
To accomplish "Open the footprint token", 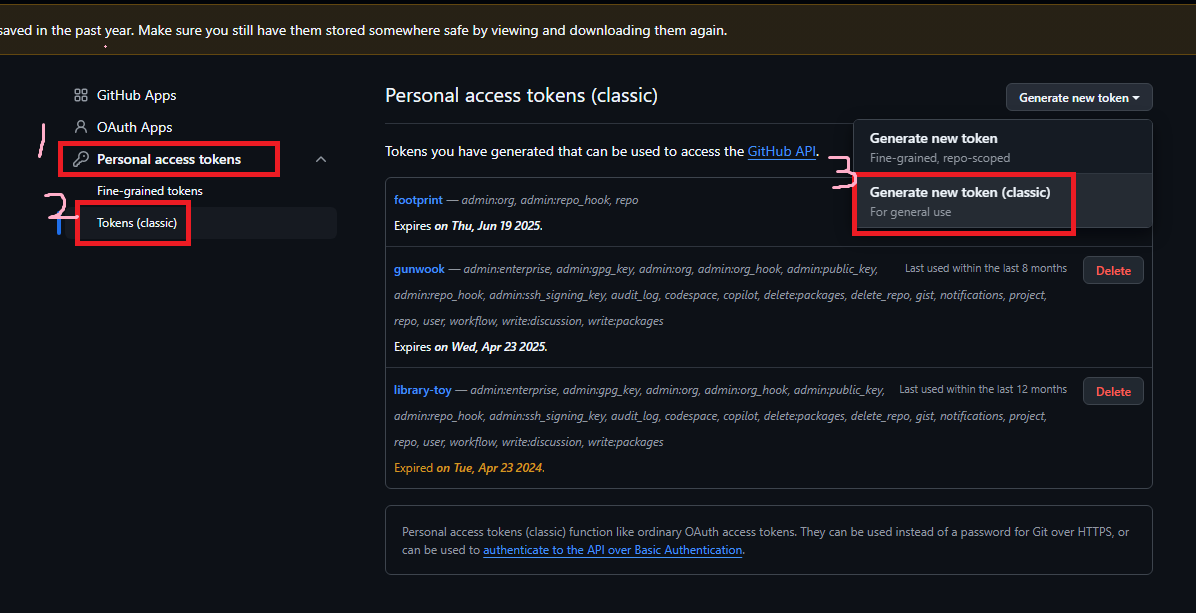I will (x=418, y=200).
